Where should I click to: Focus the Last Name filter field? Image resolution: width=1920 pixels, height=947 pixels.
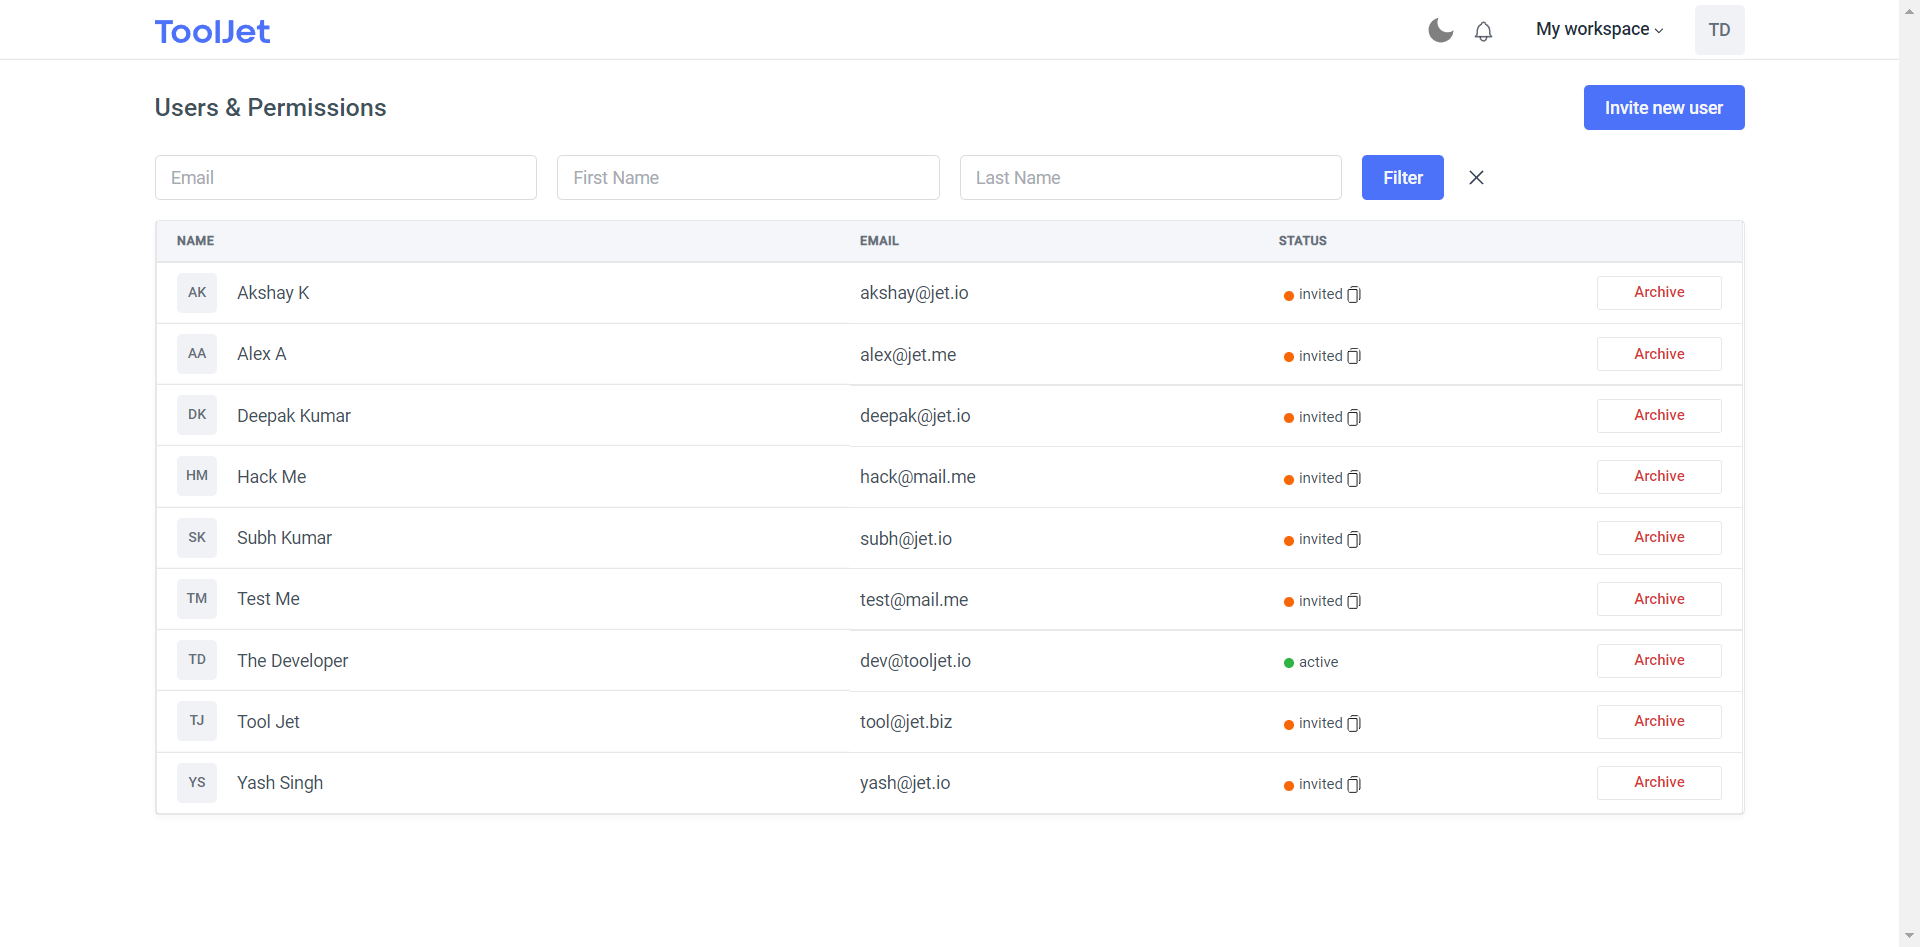pos(1151,177)
